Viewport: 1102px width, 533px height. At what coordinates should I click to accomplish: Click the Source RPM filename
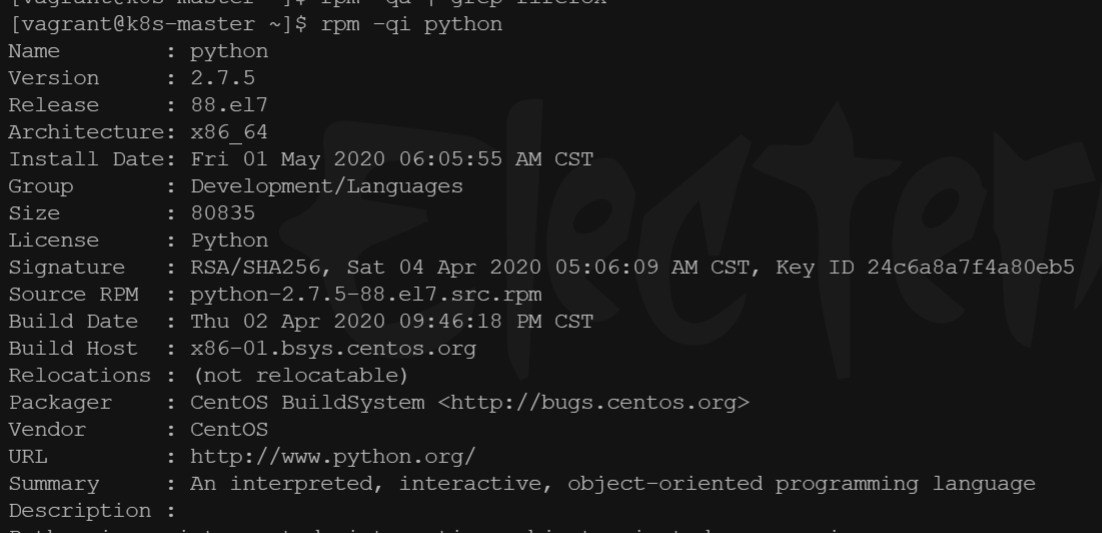(x=366, y=295)
